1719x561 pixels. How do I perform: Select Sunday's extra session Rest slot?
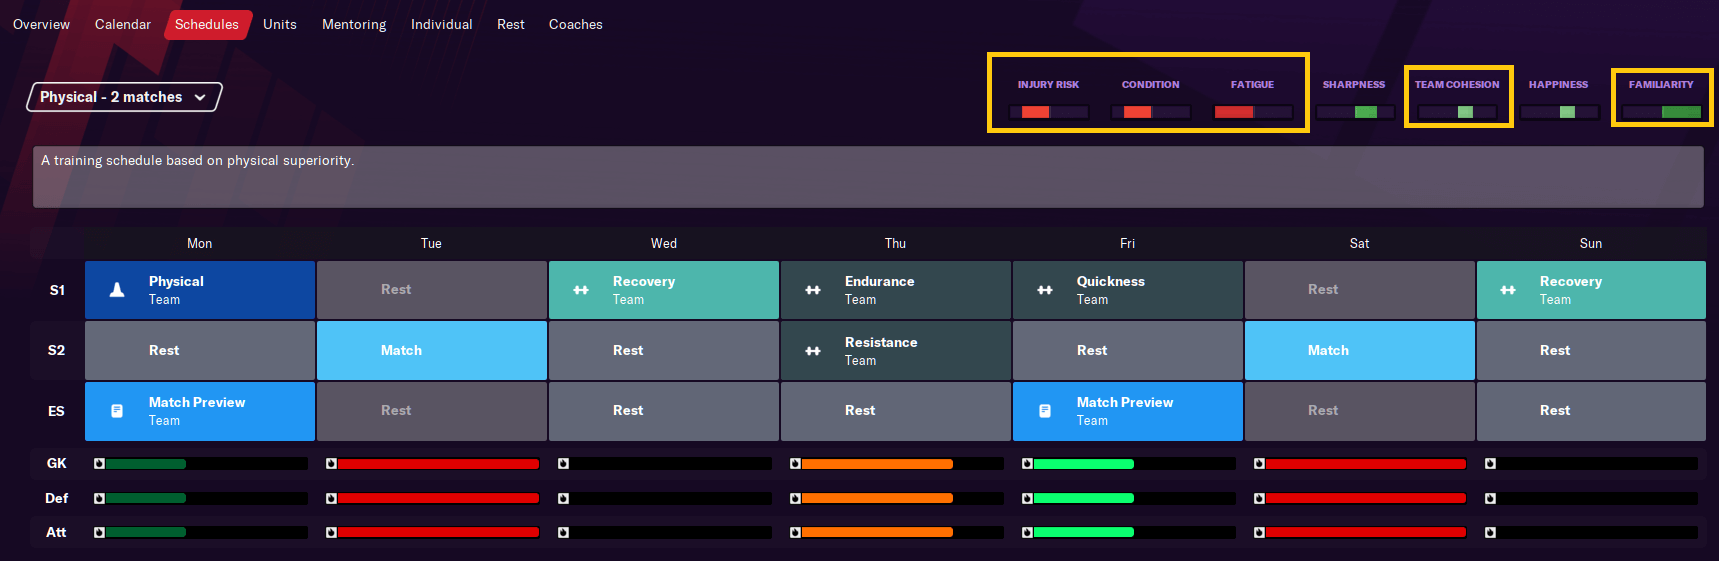(1591, 411)
